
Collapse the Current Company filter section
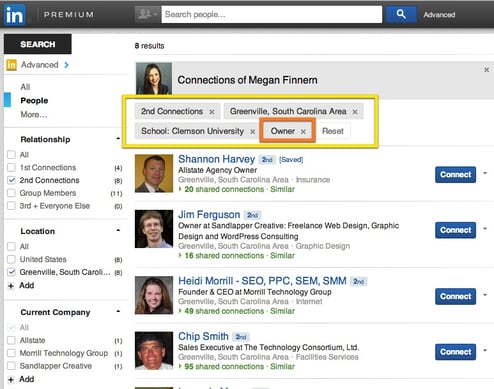[118, 311]
